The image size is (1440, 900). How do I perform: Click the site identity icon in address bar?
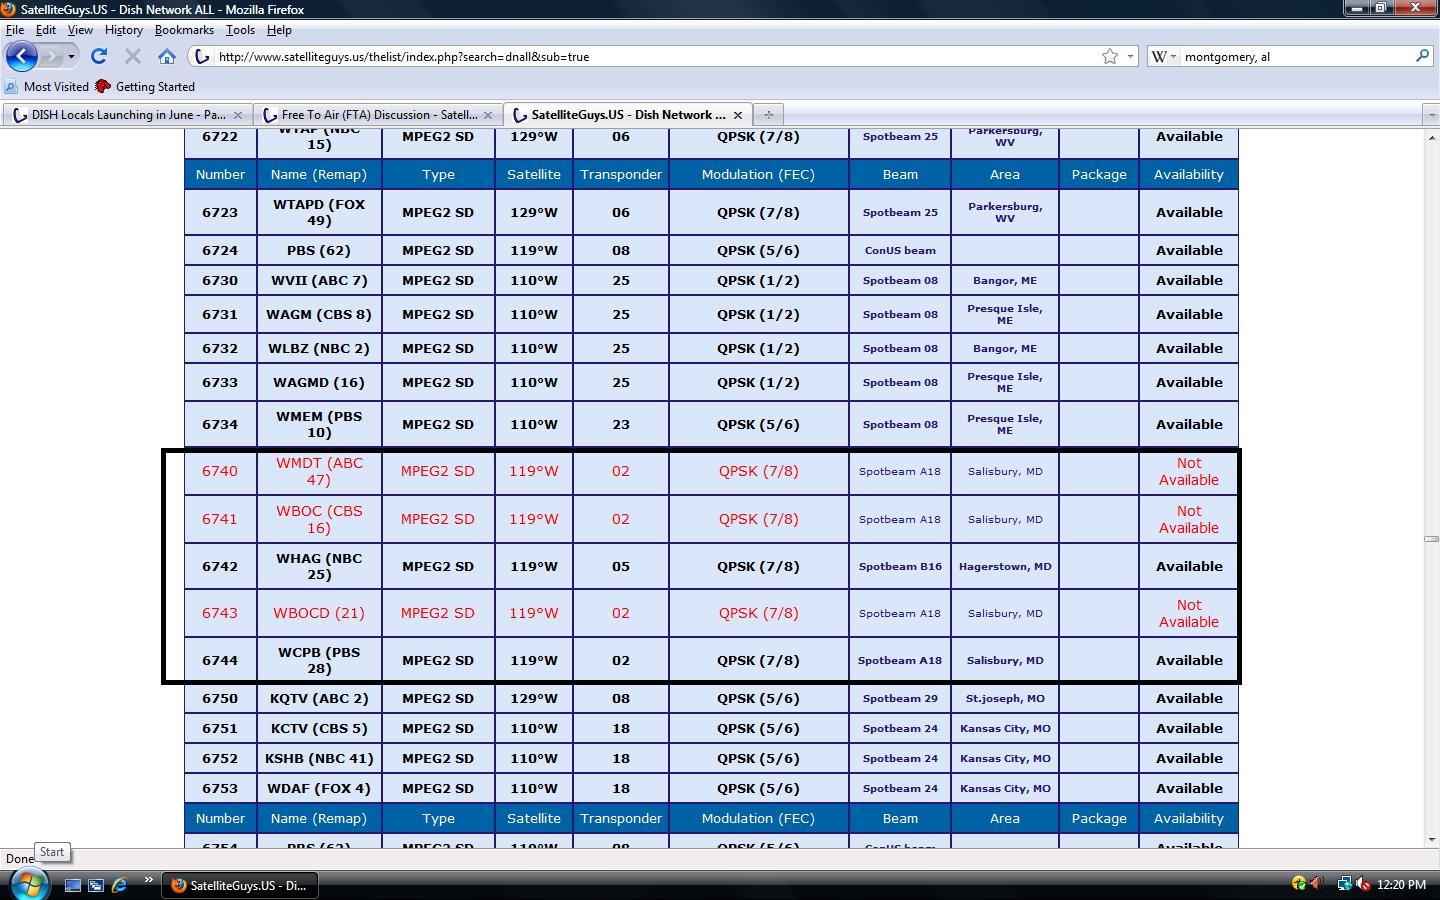click(x=202, y=57)
